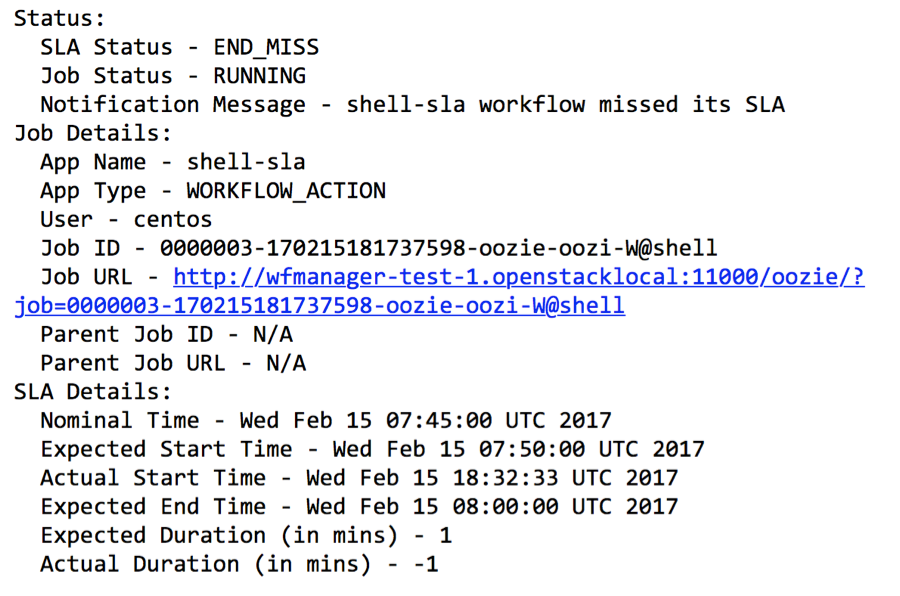Click the Nominal Time line

pyautogui.click(x=325, y=421)
